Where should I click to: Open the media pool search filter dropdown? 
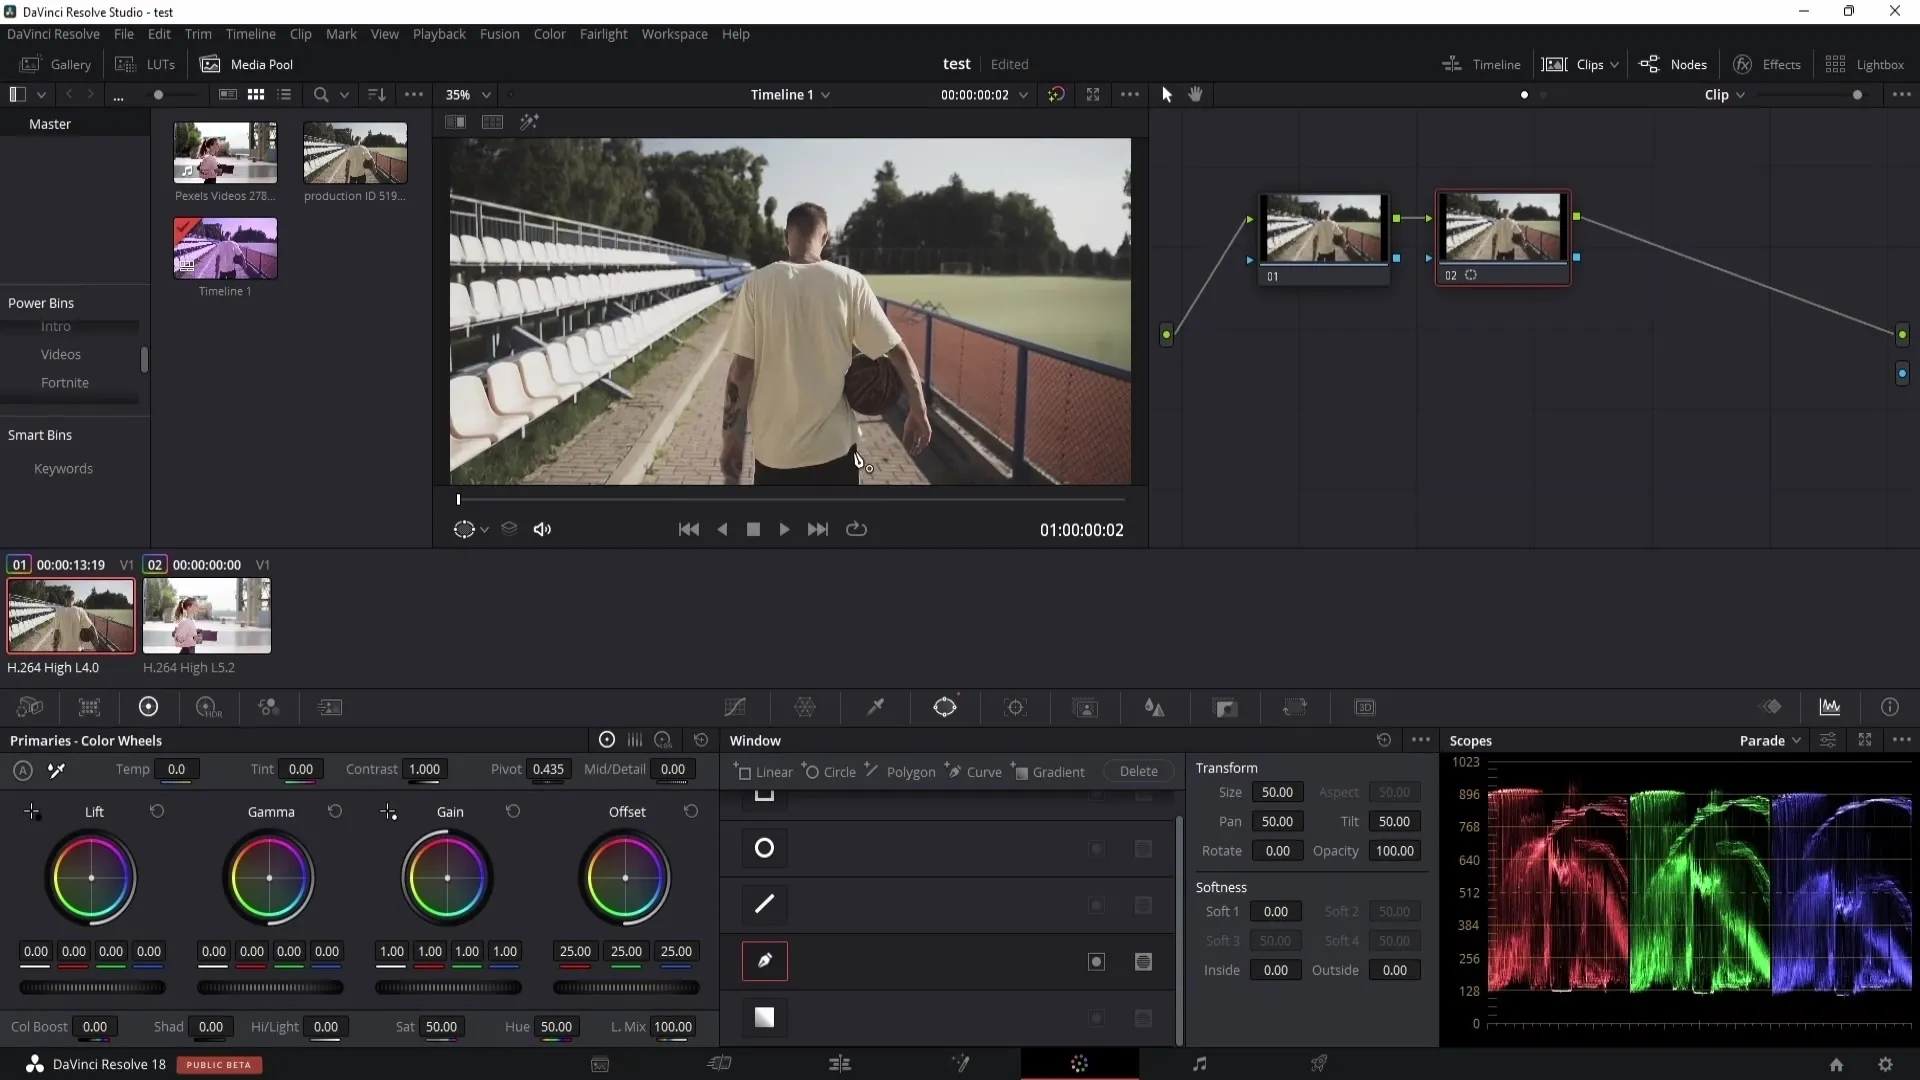pyautogui.click(x=344, y=95)
